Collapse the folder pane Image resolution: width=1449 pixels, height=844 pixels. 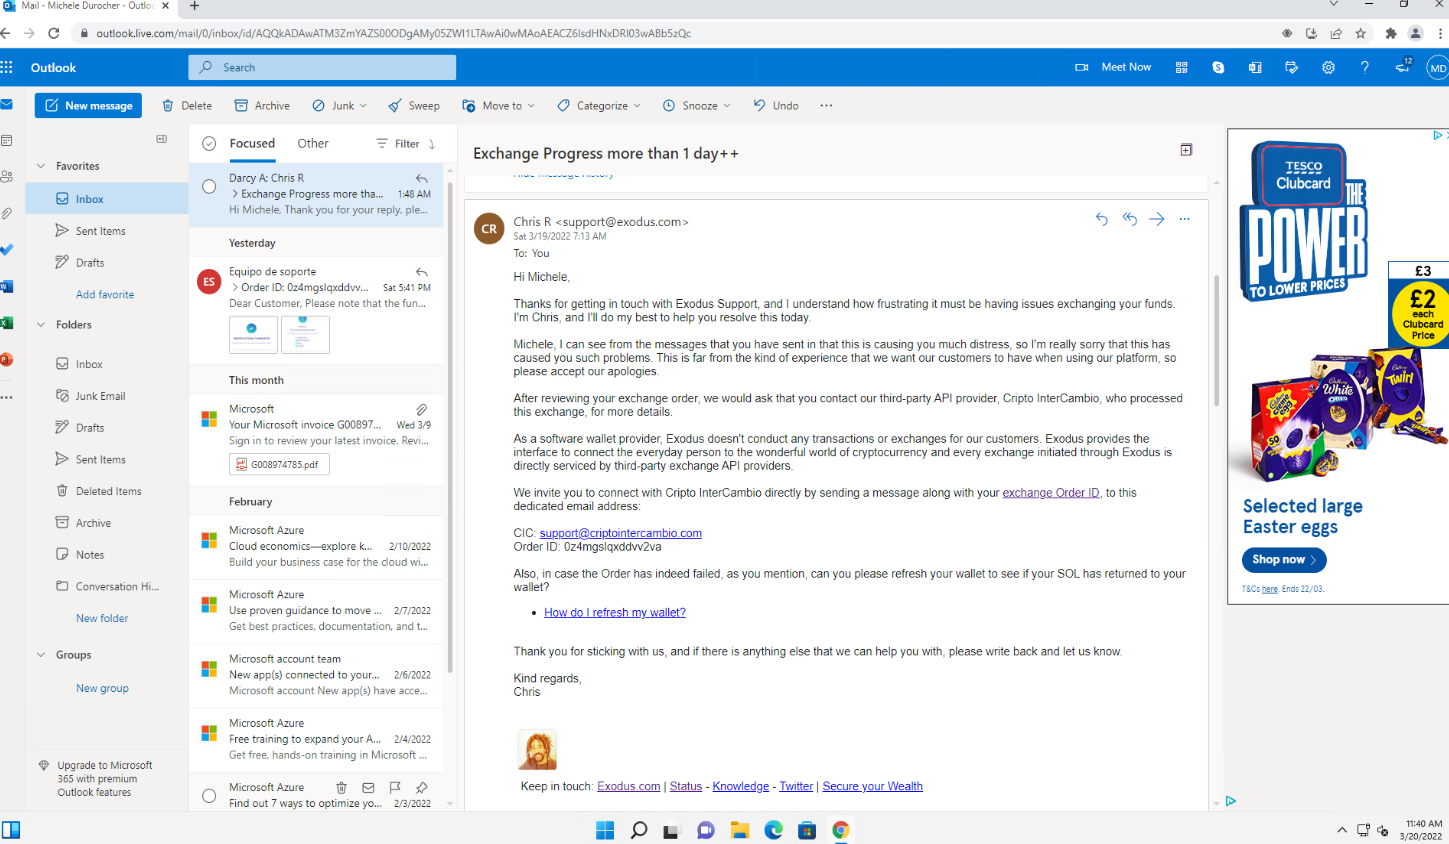pyautogui.click(x=162, y=139)
